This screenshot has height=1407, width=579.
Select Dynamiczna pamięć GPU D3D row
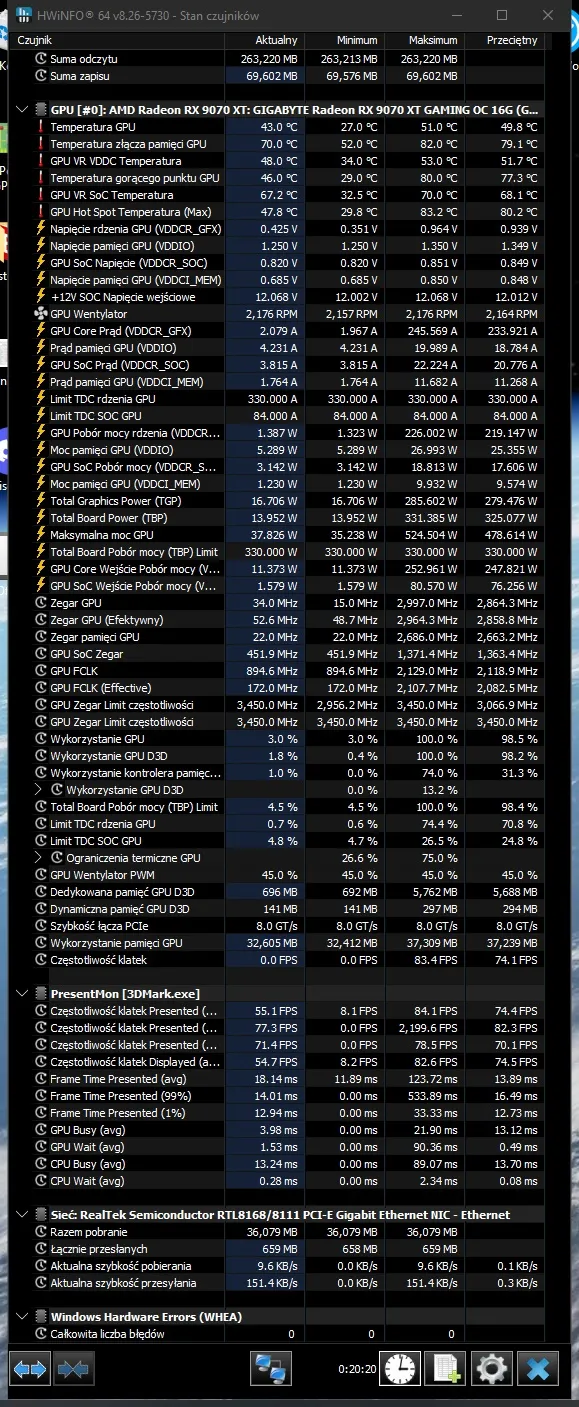point(278,909)
